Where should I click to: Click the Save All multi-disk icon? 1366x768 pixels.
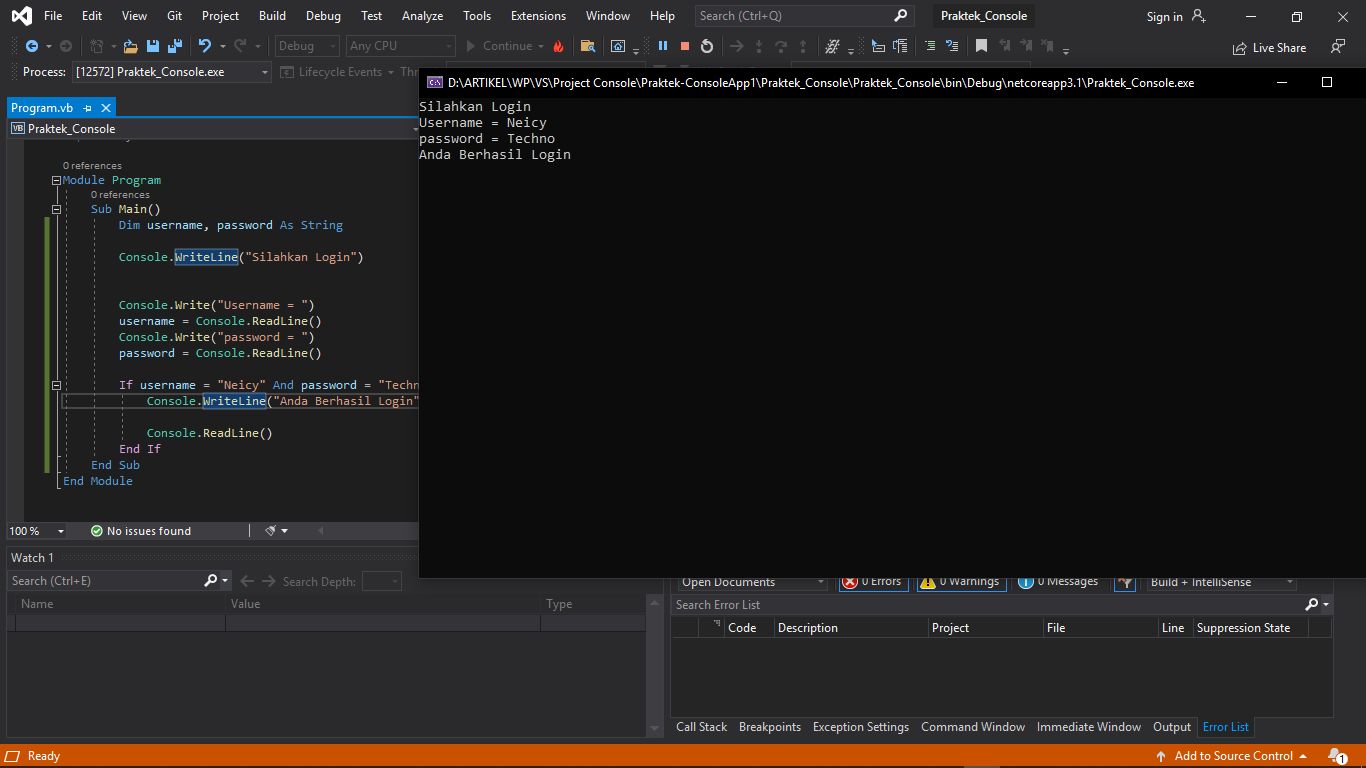pos(175,46)
